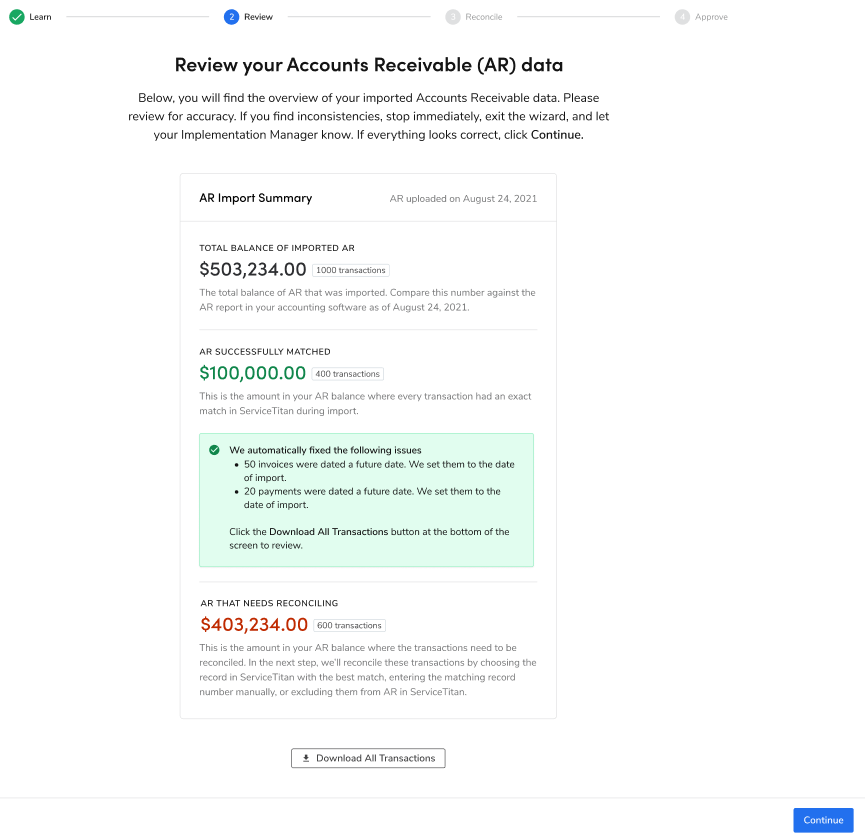This screenshot has height=838, width=865.
Task: Click the 1000 transactions badge
Action: click(x=351, y=270)
